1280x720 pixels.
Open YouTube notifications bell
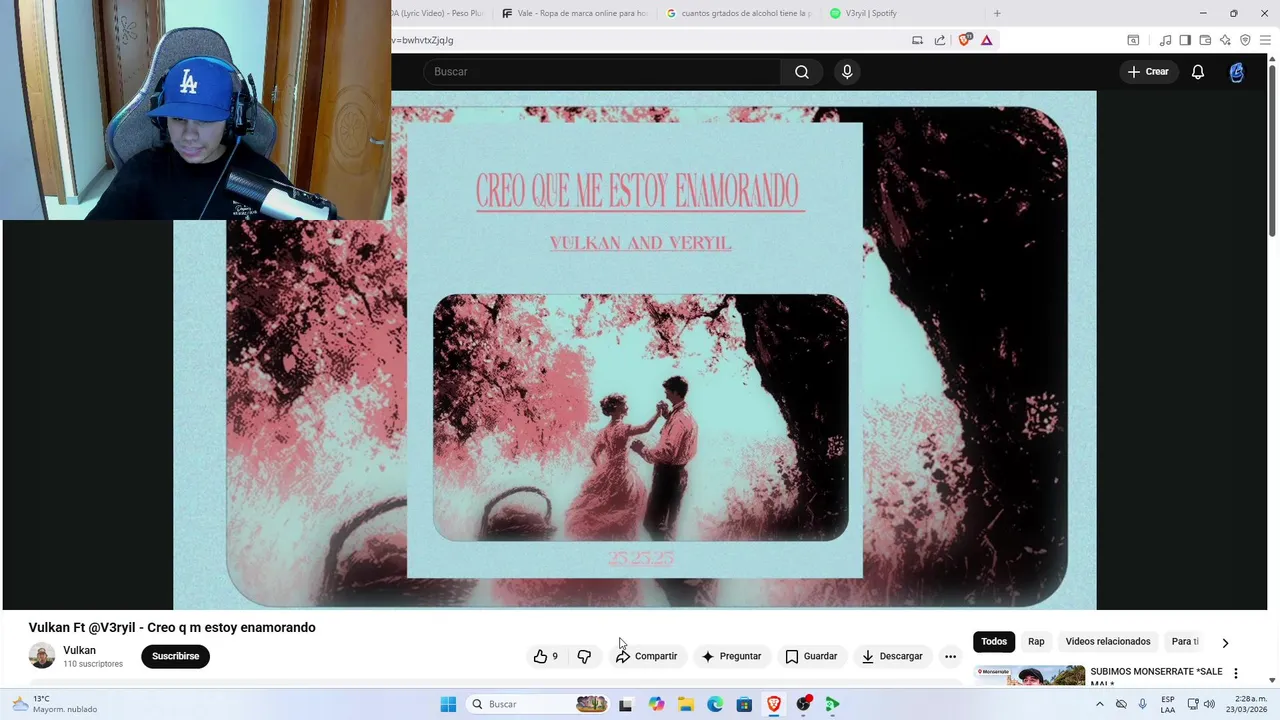[x=1198, y=72]
